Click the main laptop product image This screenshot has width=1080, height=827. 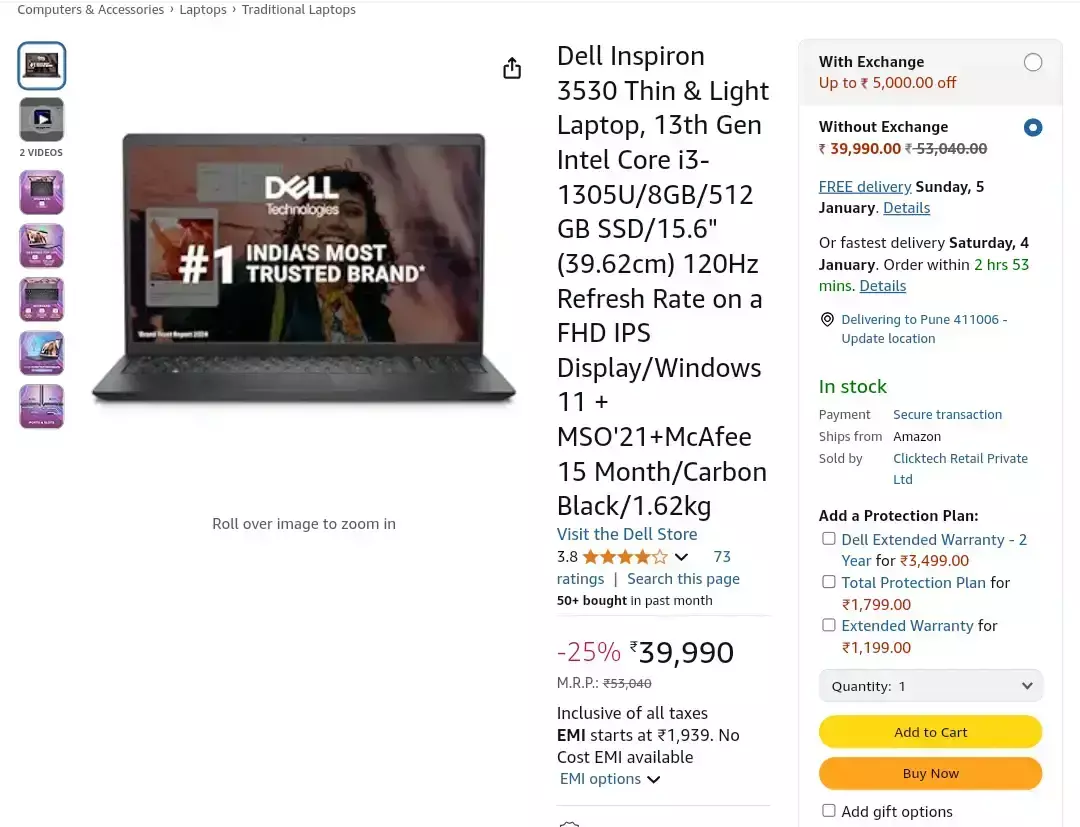tap(304, 267)
